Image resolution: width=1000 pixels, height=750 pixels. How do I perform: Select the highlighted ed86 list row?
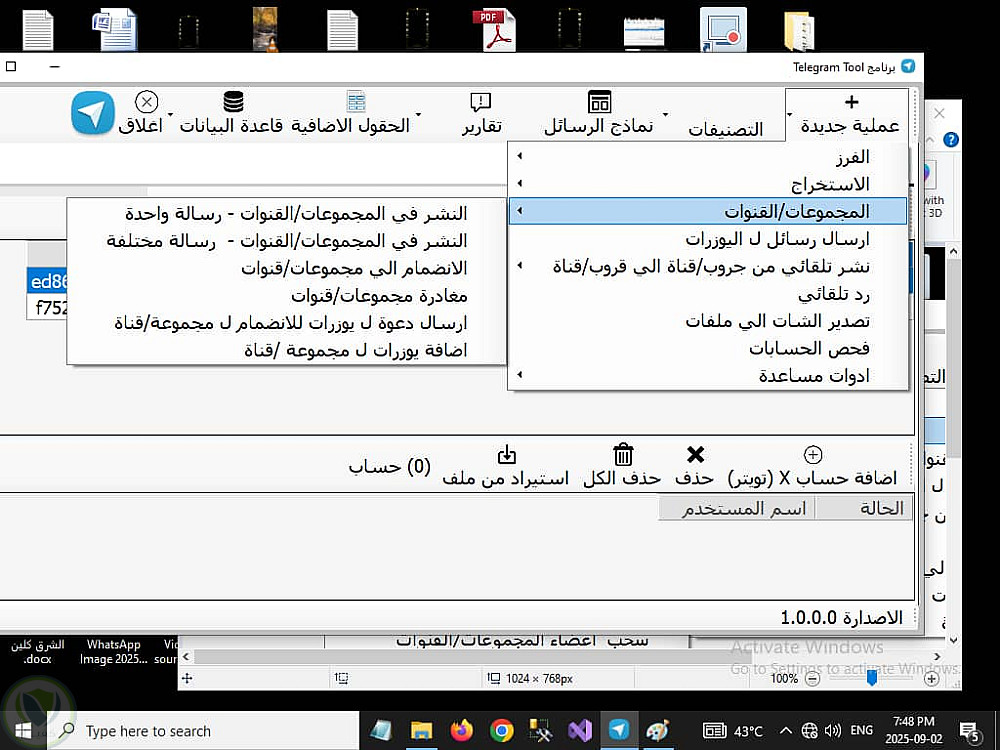tap(47, 281)
